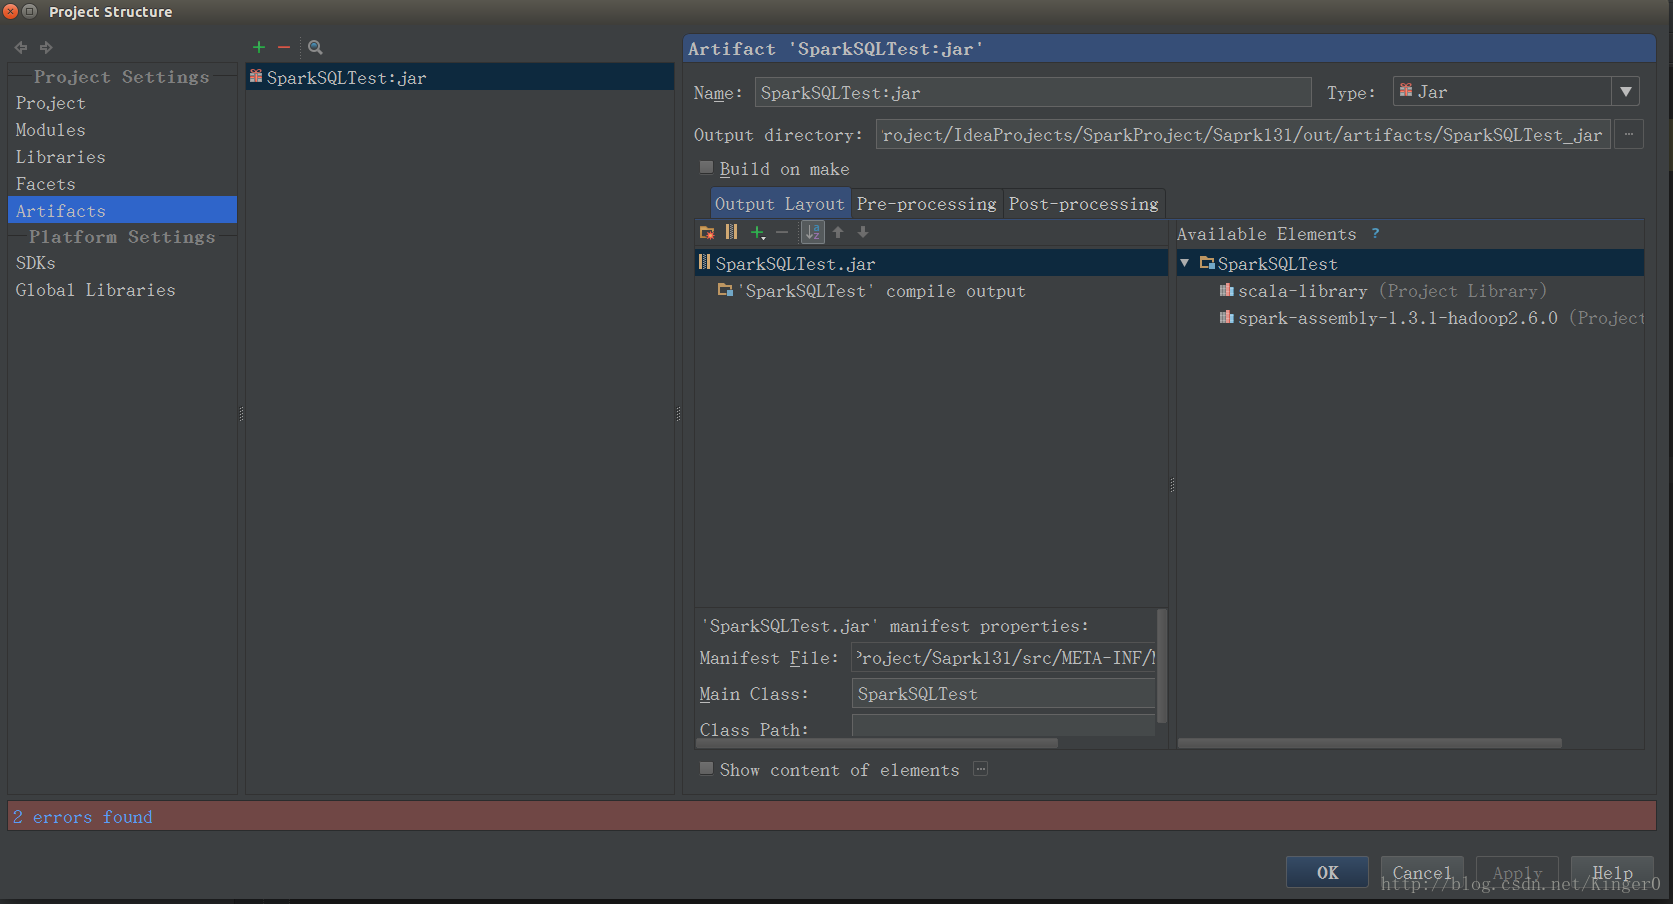Open the artifact Type dropdown
Image resolution: width=1673 pixels, height=904 pixels.
[1626, 92]
